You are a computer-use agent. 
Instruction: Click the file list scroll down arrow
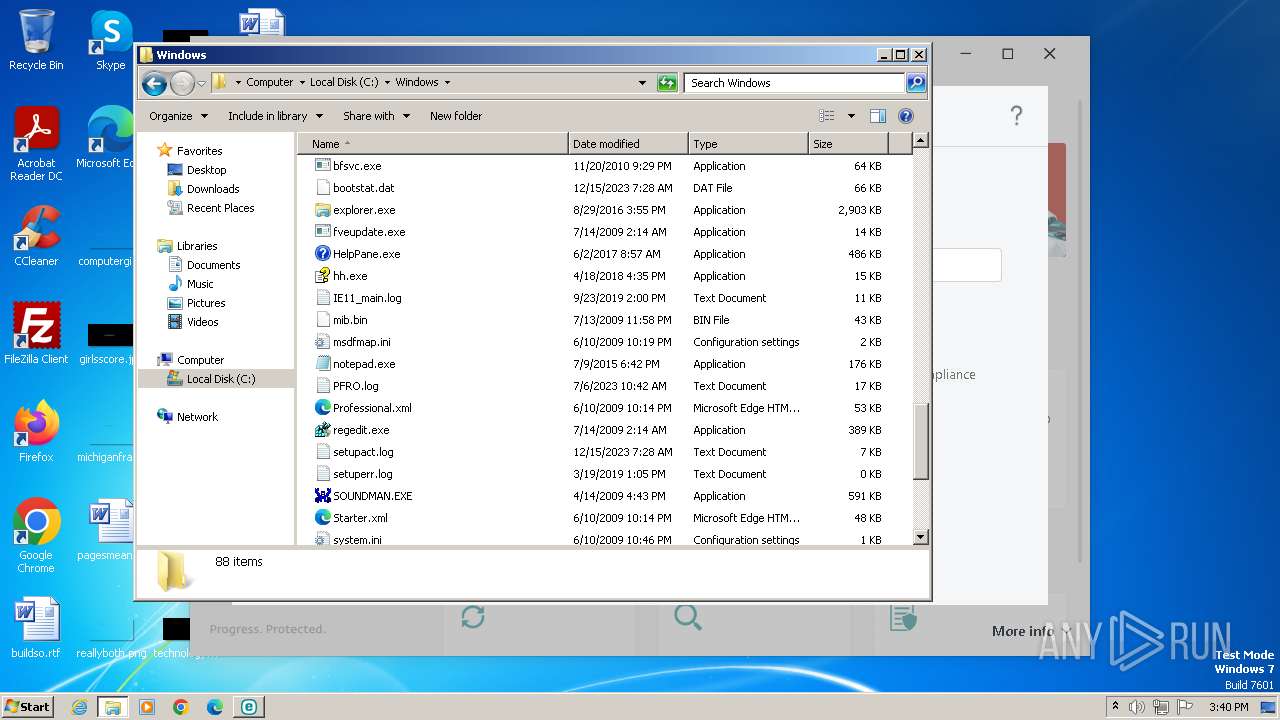point(921,538)
